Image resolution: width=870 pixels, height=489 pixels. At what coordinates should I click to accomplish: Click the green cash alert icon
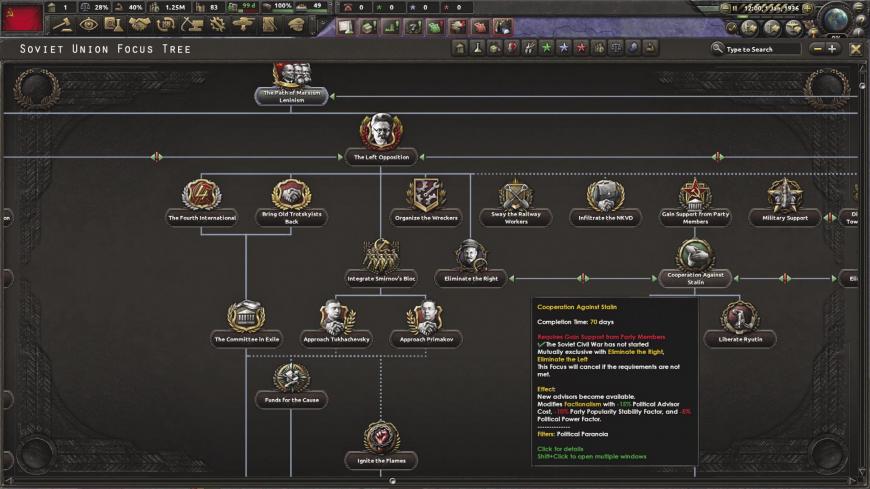(x=368, y=27)
